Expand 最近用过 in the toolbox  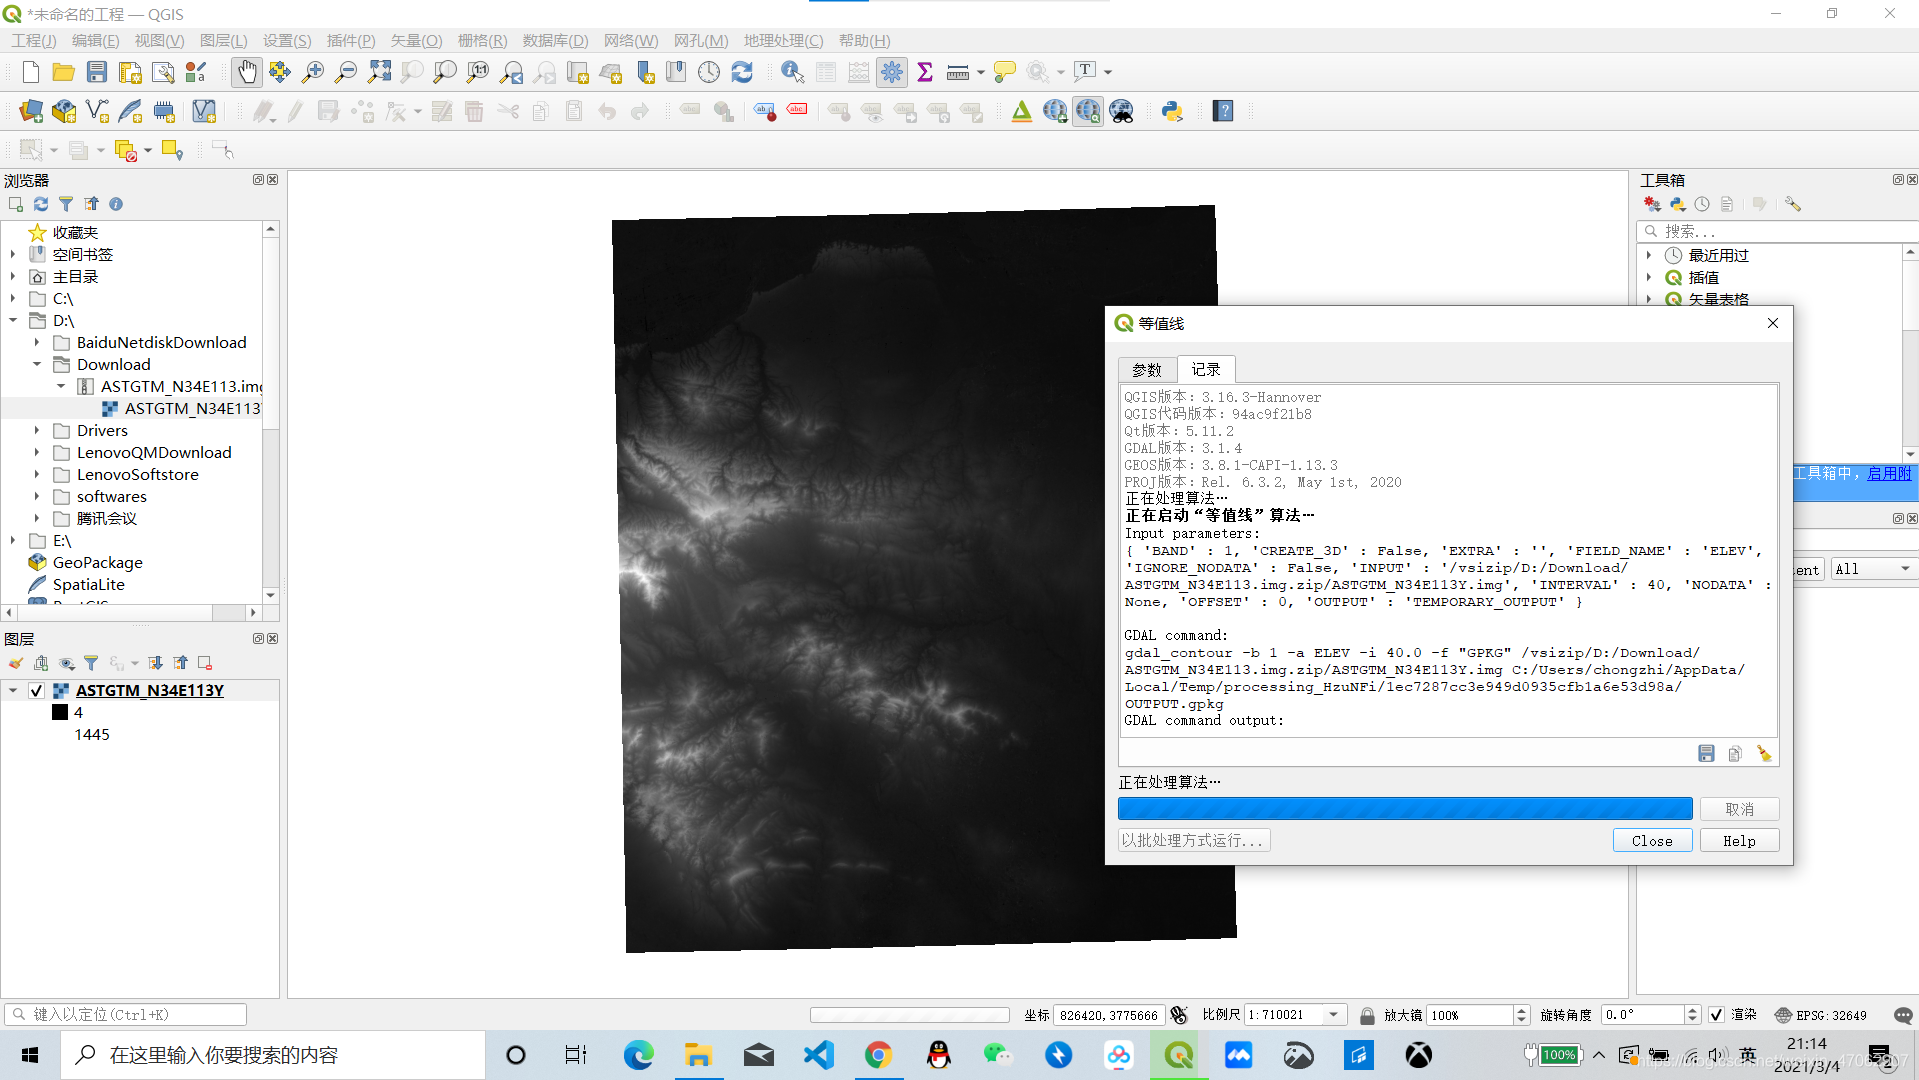(x=1650, y=256)
